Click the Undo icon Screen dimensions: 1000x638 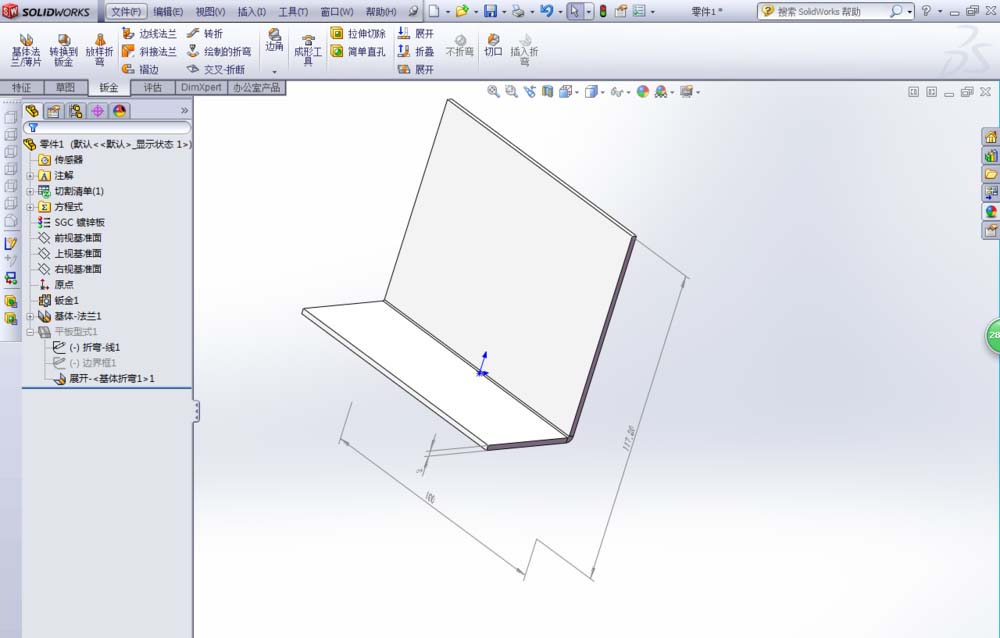tap(546, 11)
